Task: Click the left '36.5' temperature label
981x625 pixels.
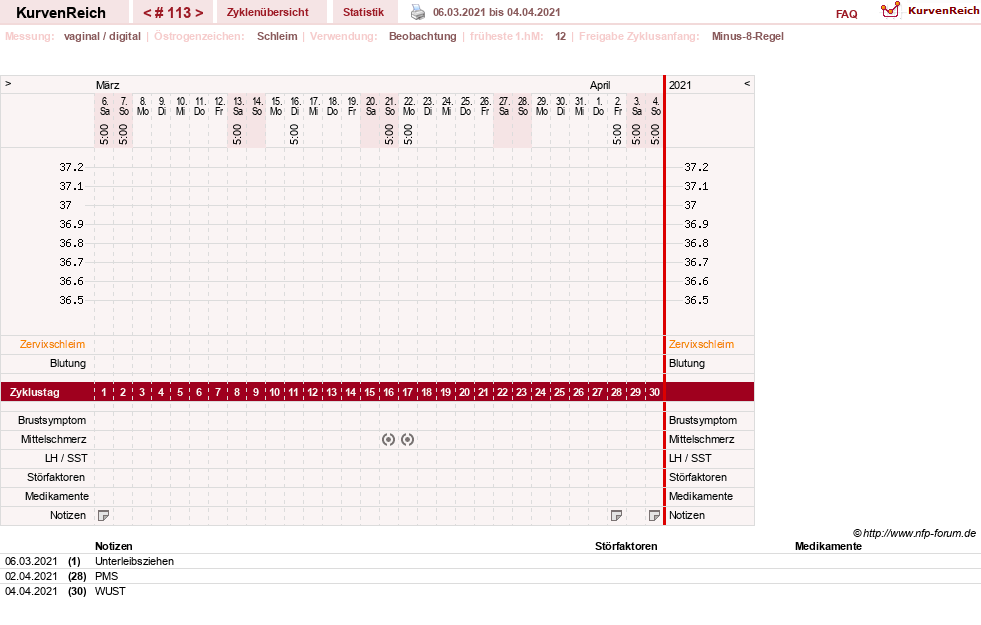Action: pos(71,300)
